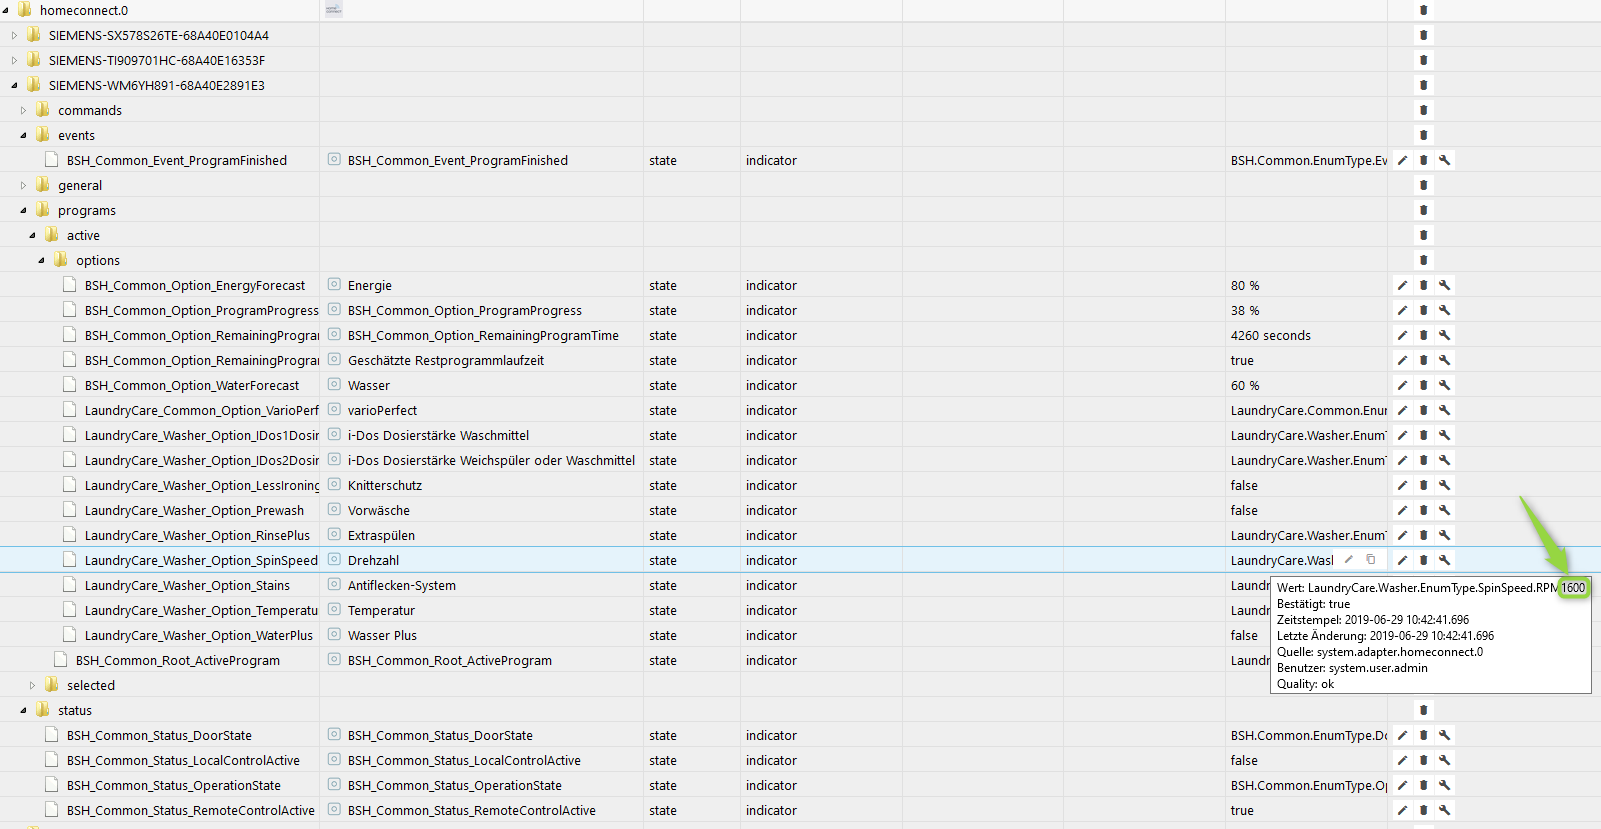Select the events folder label
1601x829 pixels.
click(x=76, y=135)
